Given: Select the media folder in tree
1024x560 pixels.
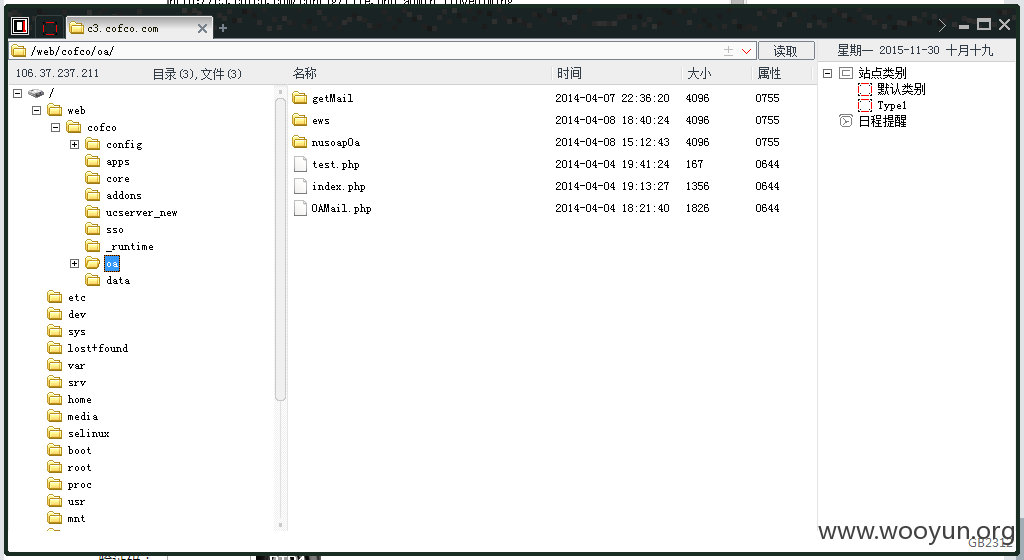Looking at the screenshot, I should click(73, 416).
